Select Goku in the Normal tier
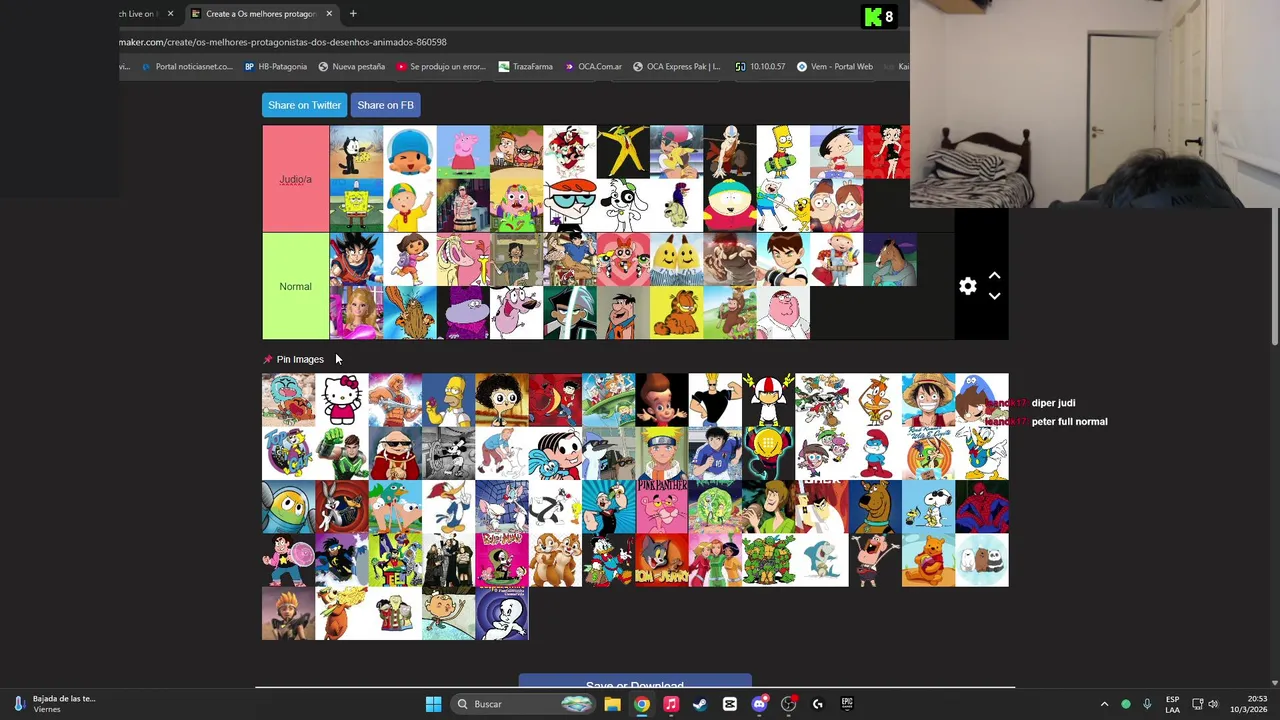 click(356, 259)
